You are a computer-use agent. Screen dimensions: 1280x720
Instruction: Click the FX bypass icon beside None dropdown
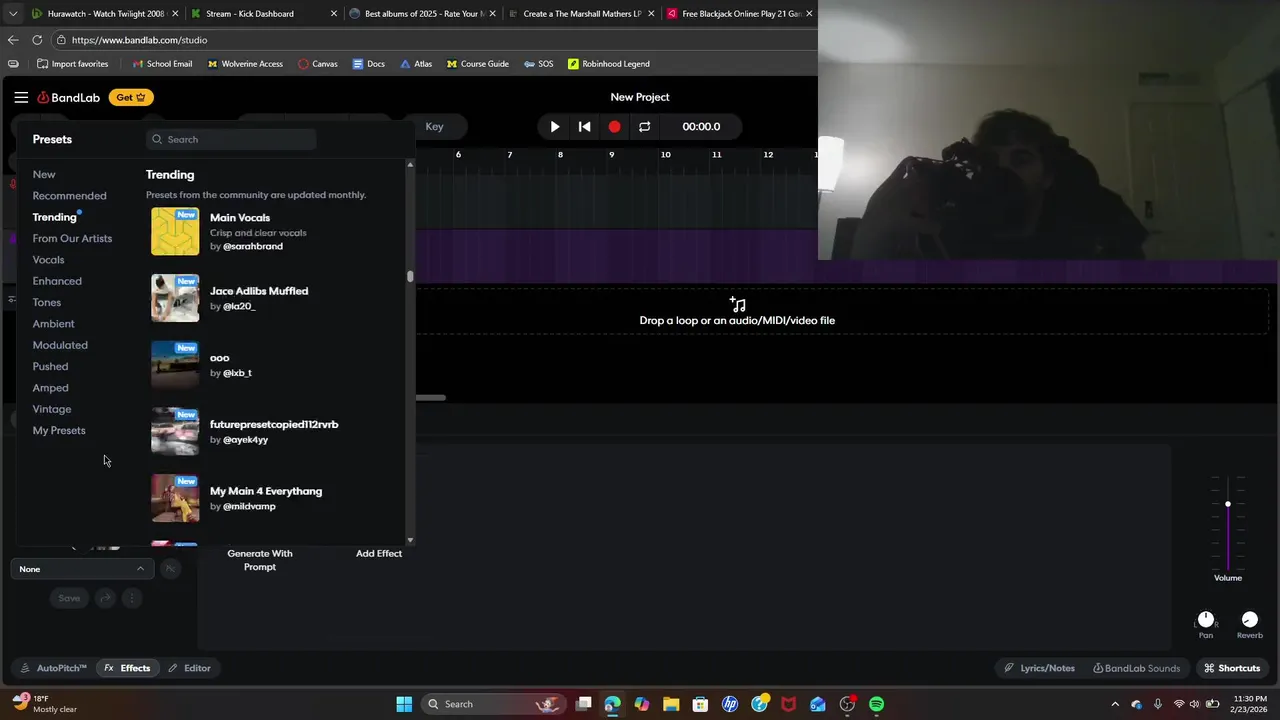pyautogui.click(x=170, y=569)
